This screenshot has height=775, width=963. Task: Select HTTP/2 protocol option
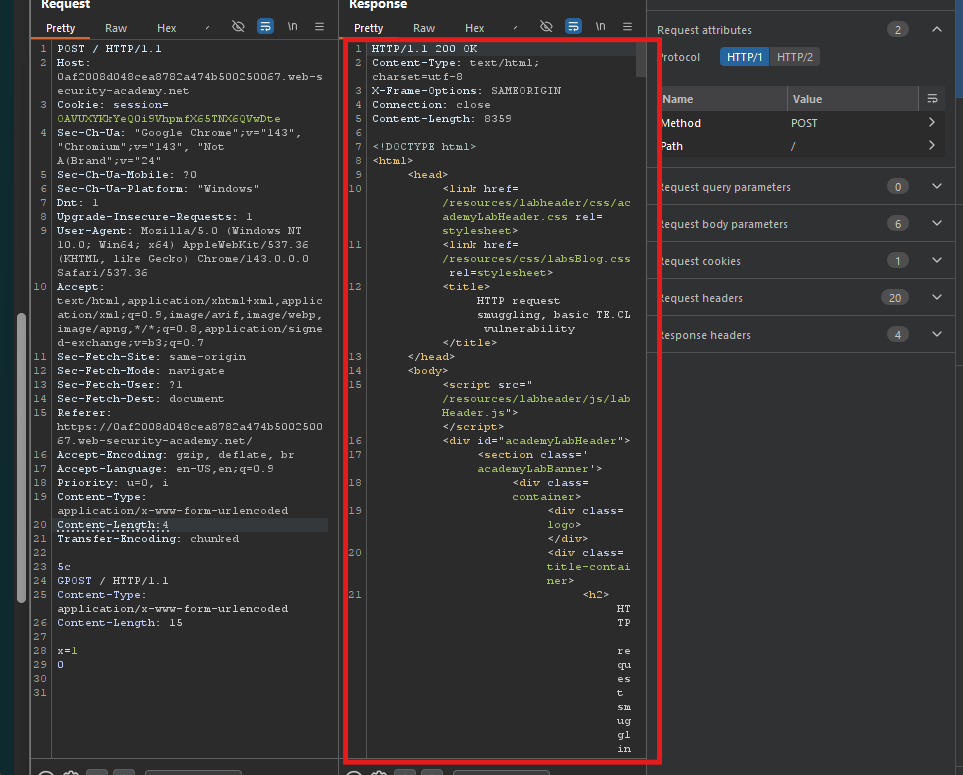point(795,57)
